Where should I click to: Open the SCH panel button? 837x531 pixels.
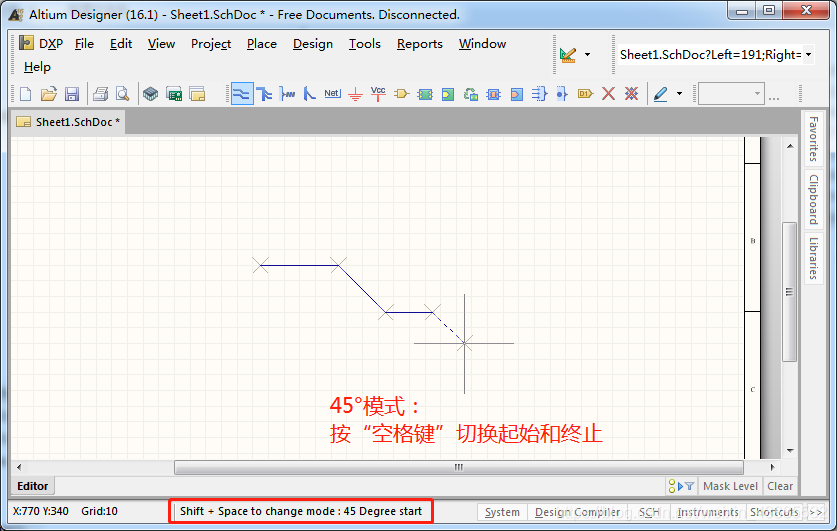coord(649,512)
